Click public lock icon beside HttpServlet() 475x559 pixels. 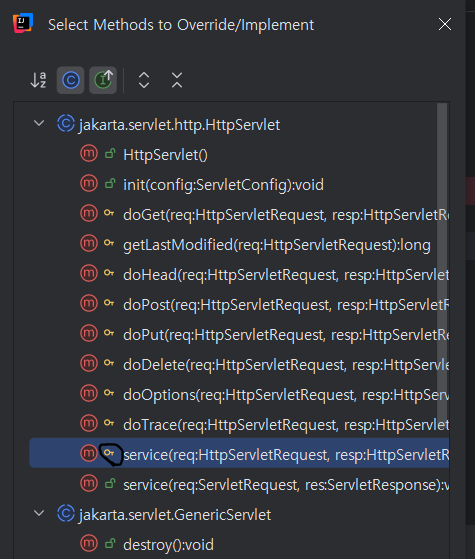[110, 154]
